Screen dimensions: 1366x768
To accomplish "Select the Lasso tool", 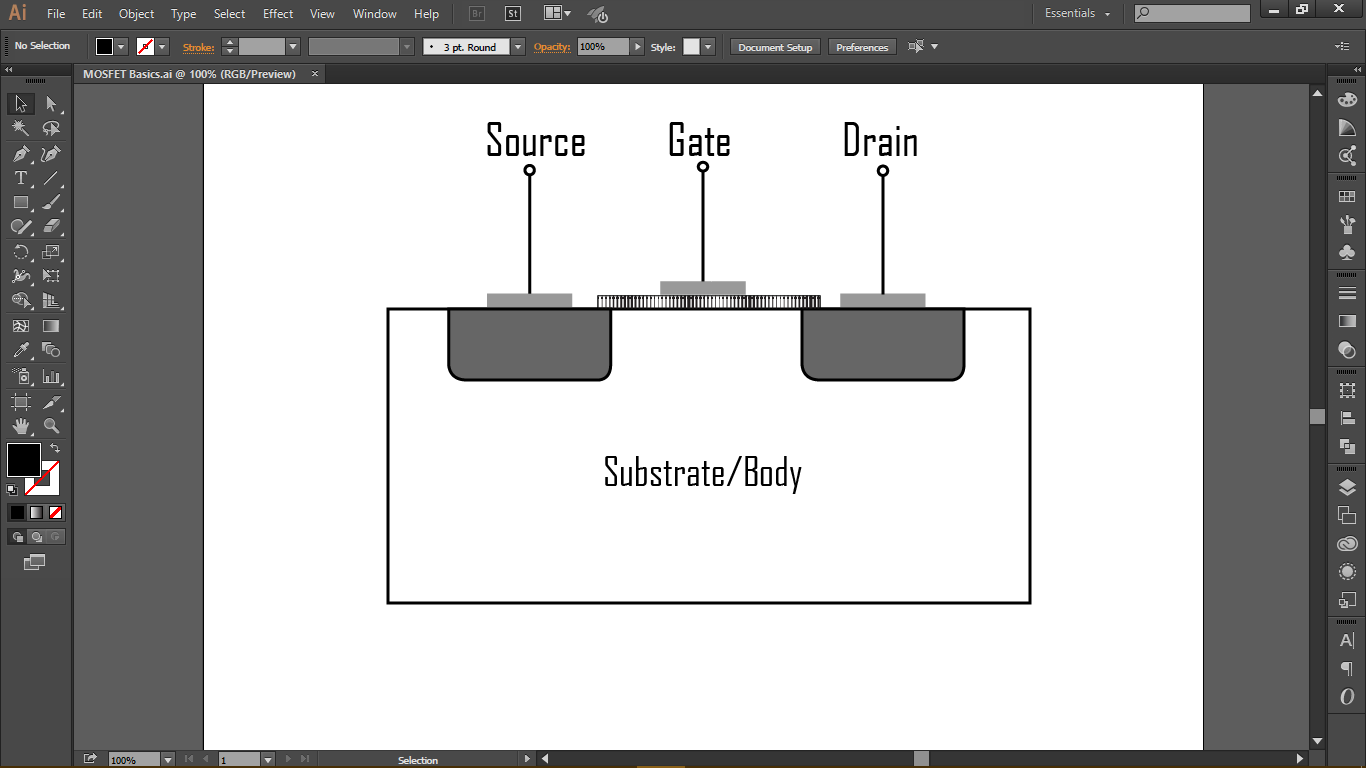I will (x=51, y=129).
